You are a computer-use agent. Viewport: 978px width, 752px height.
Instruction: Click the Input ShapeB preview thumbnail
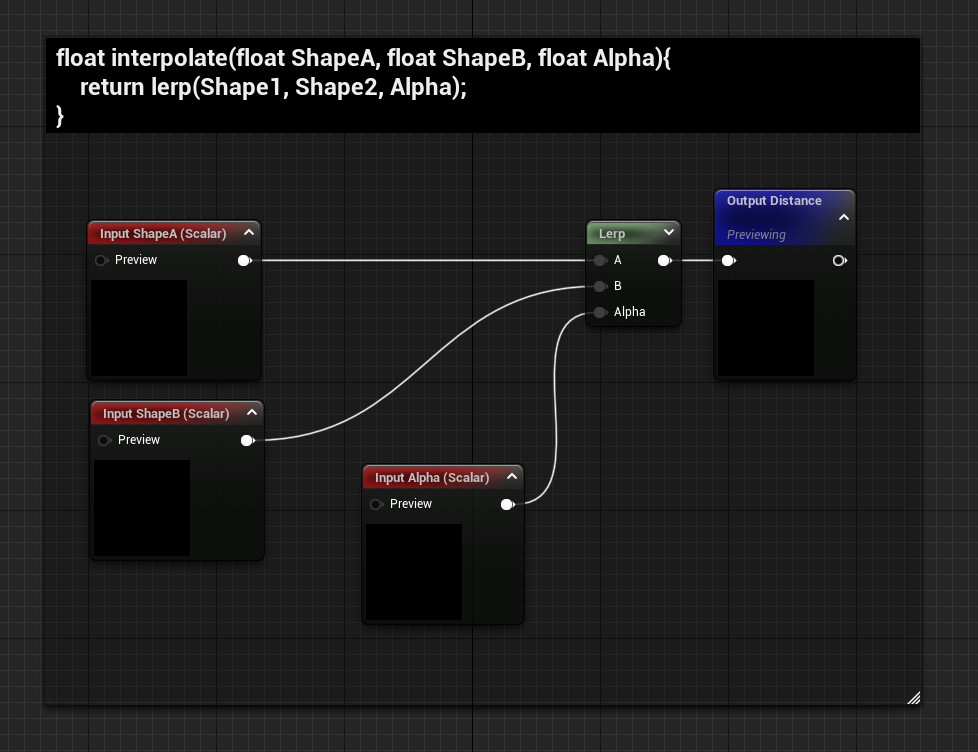point(141,506)
